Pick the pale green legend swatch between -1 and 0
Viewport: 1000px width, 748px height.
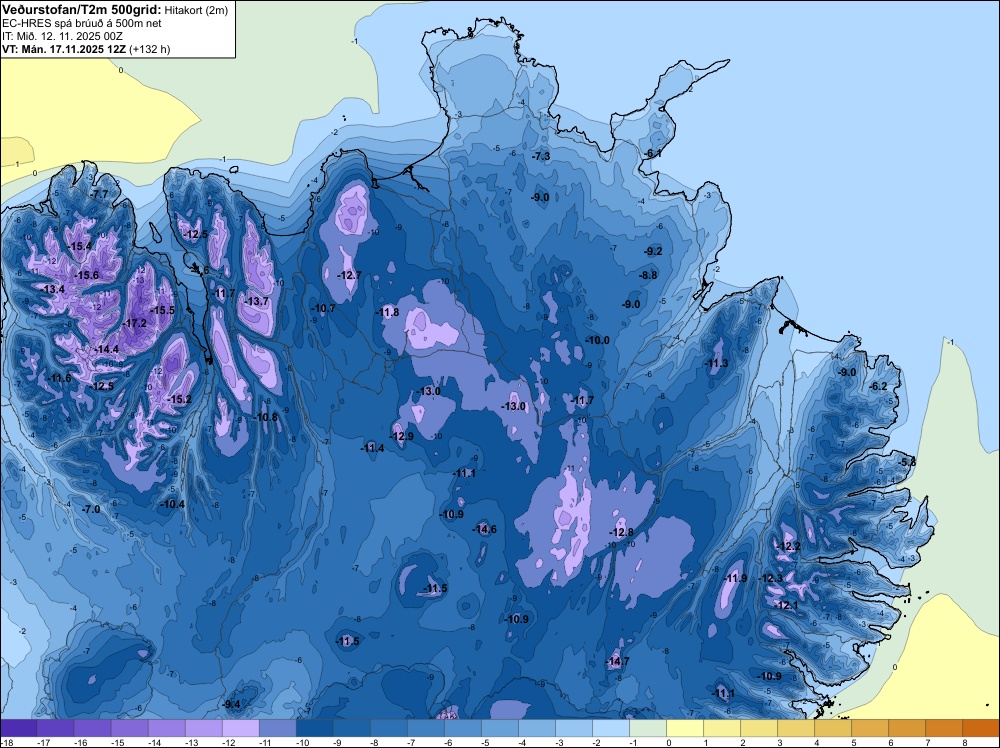648,728
